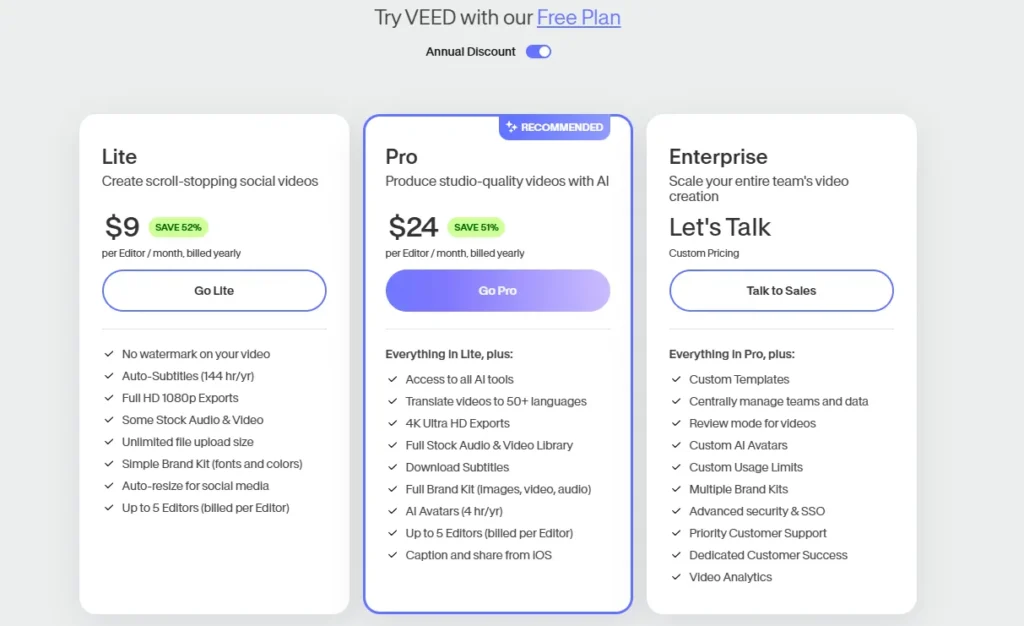Viewport: 1024px width, 626px height.
Task: Click the Save 51% badge
Action: click(476, 227)
